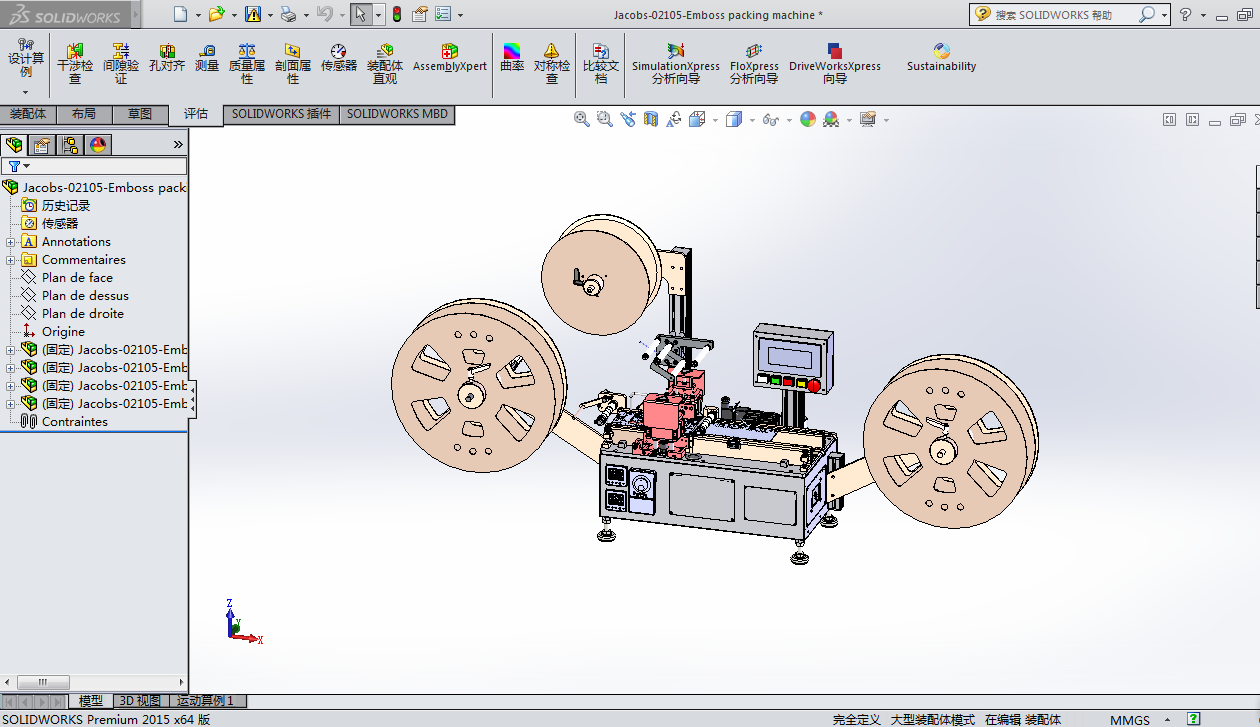Image resolution: width=1260 pixels, height=727 pixels.
Task: Start the AssemblyXpert tool
Action: click(x=450, y=57)
